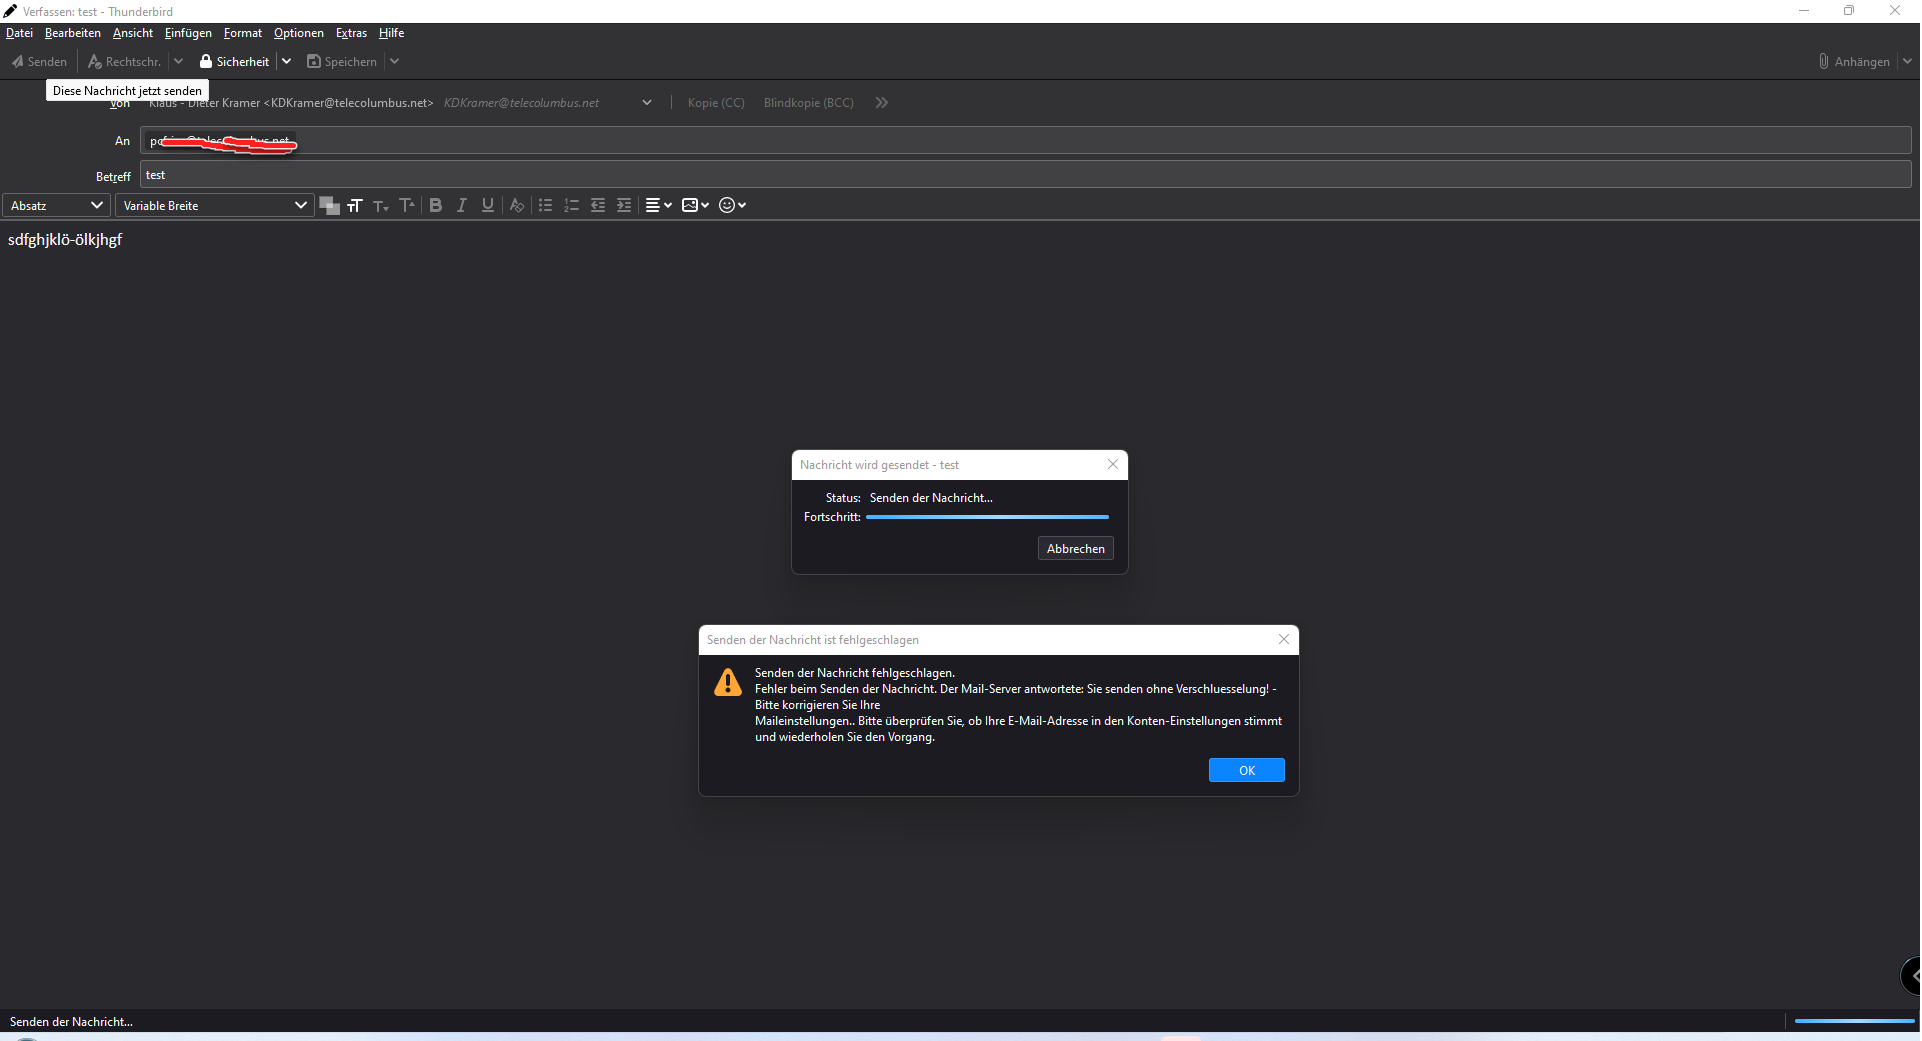Open the Extras menu
The image size is (1922, 1041).
click(351, 33)
